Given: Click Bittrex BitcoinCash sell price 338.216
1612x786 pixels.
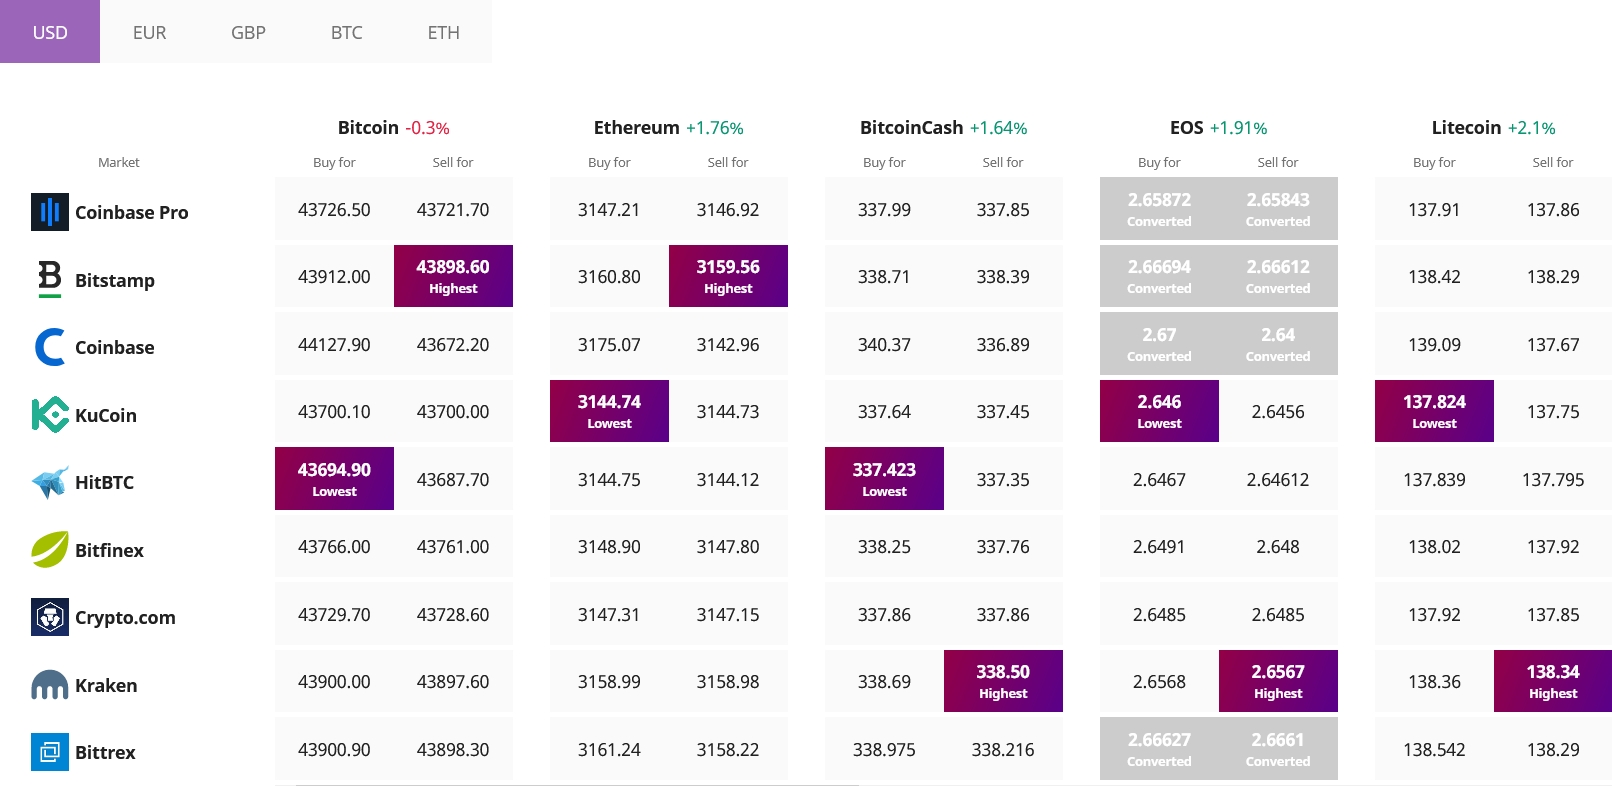Looking at the screenshot, I should click(x=1003, y=750).
